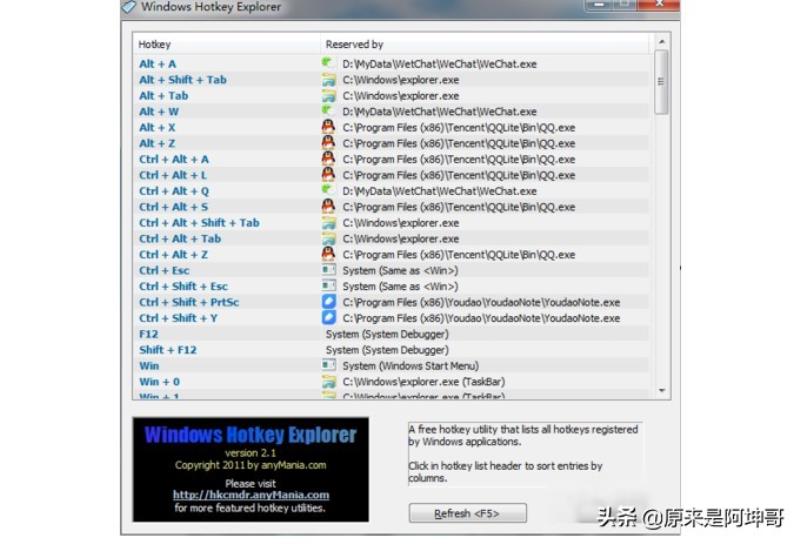Viewport: 800px width, 544px height.
Task: Click the QQ icon in Ctrl + Alt + Z row
Action: (x=329, y=254)
